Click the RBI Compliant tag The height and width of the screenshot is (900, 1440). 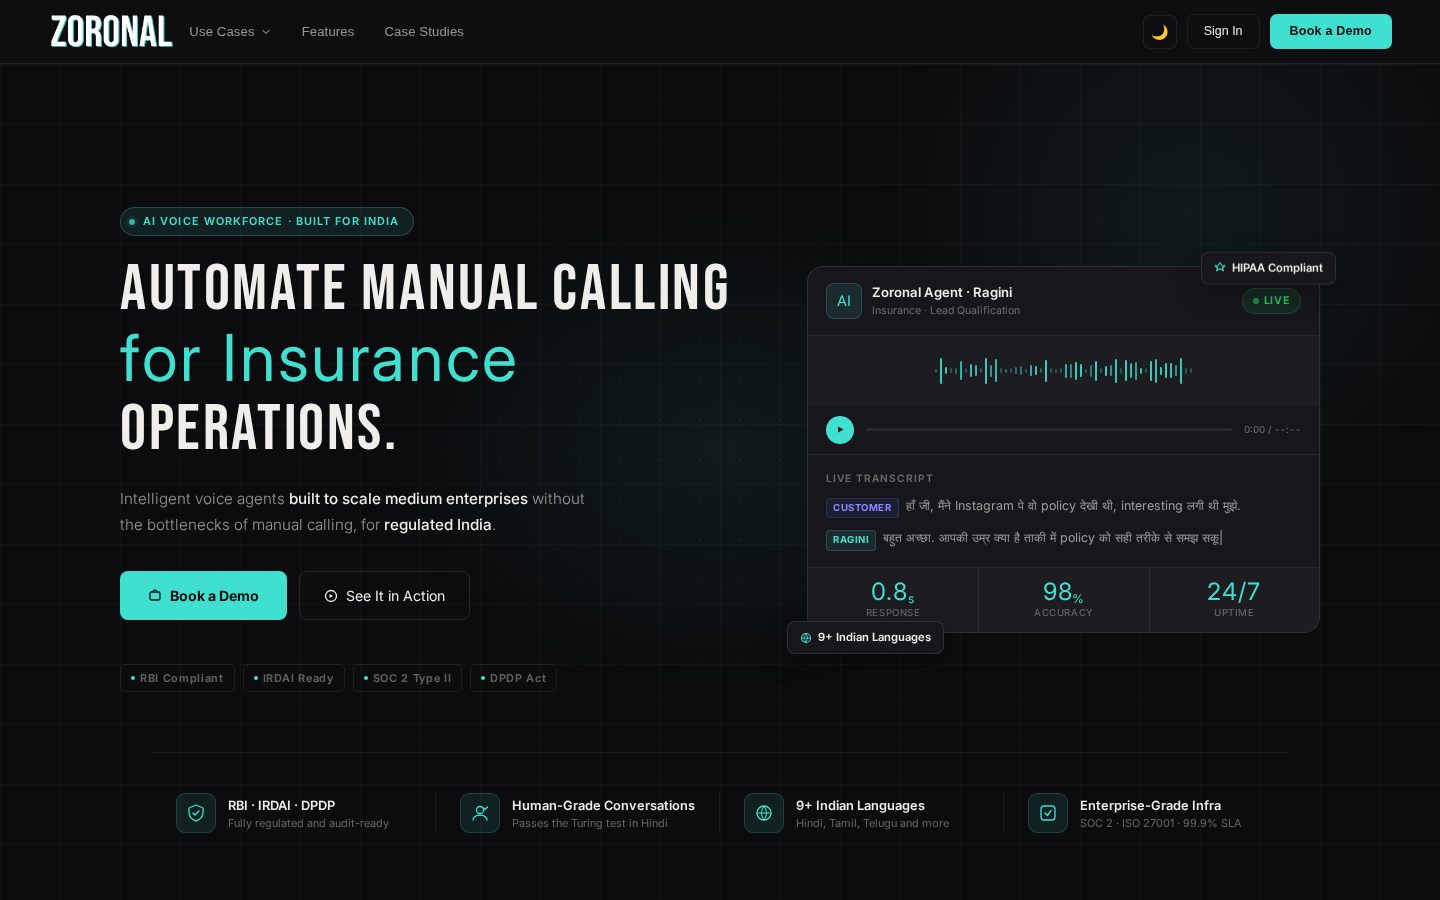177,678
